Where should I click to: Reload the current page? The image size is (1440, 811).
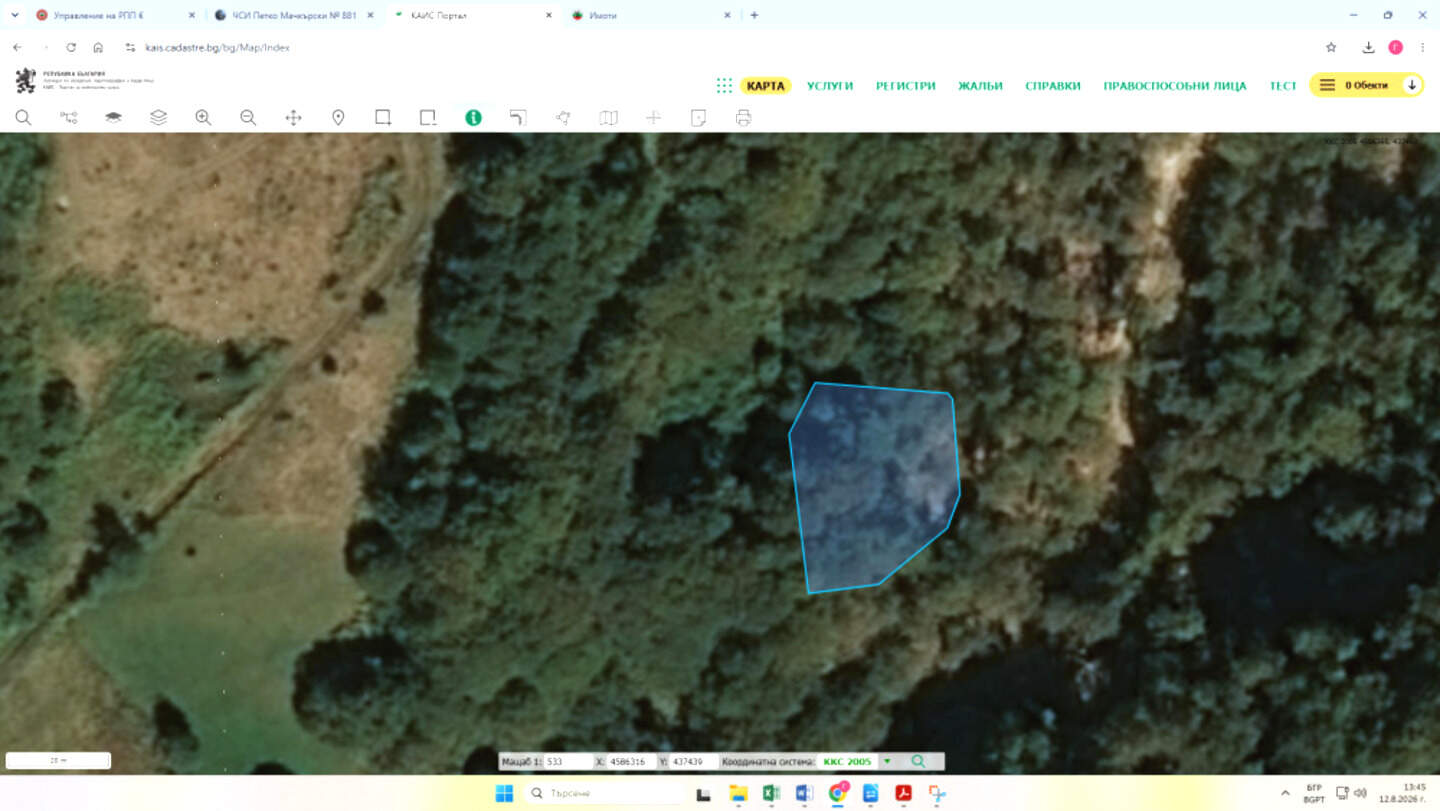pos(71,47)
